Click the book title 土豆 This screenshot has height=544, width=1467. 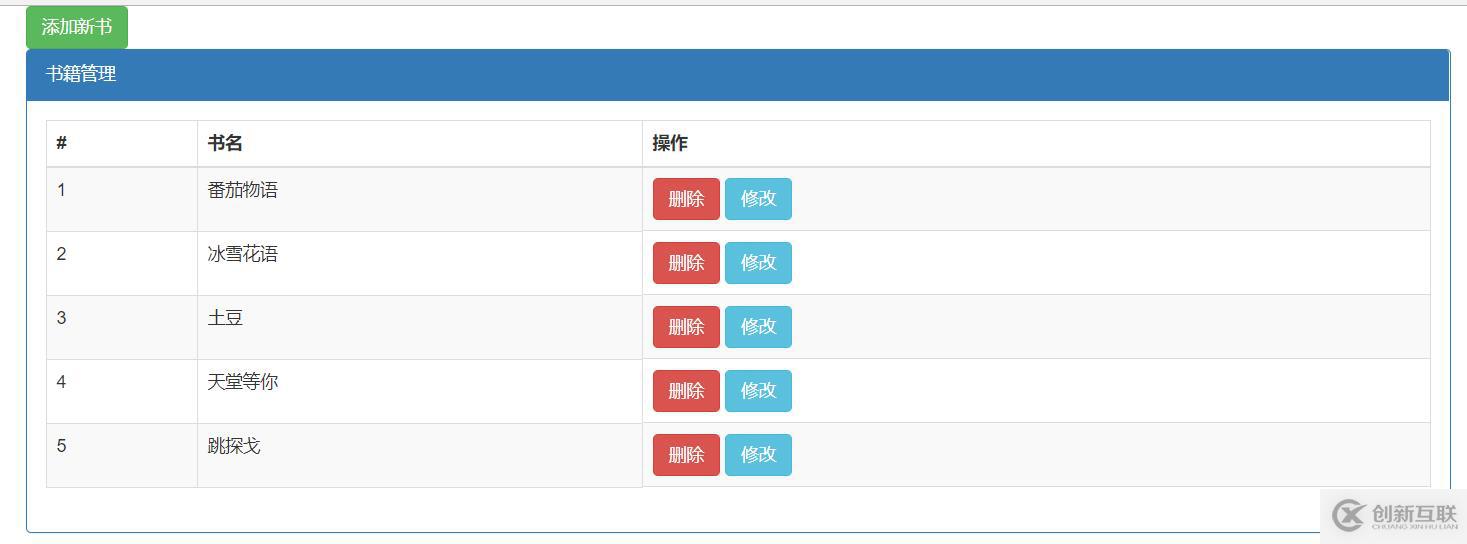click(226, 318)
